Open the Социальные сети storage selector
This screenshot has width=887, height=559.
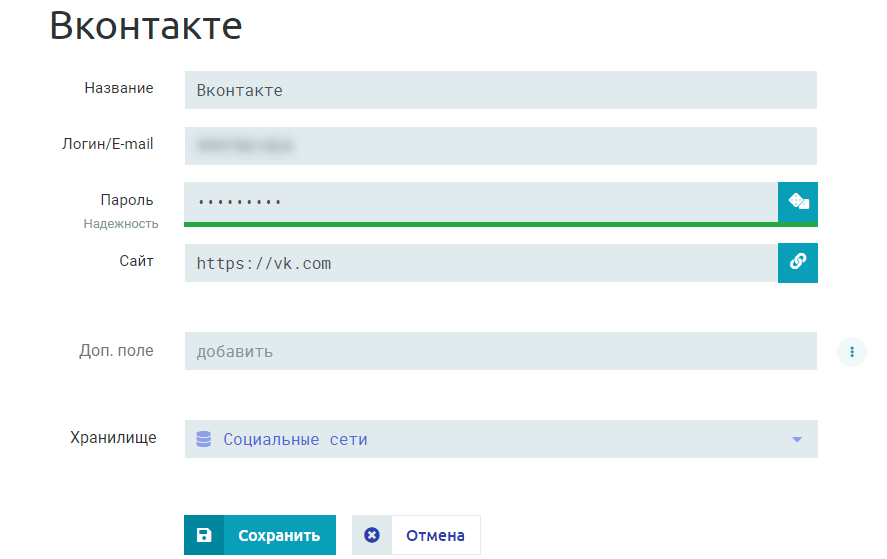point(501,439)
